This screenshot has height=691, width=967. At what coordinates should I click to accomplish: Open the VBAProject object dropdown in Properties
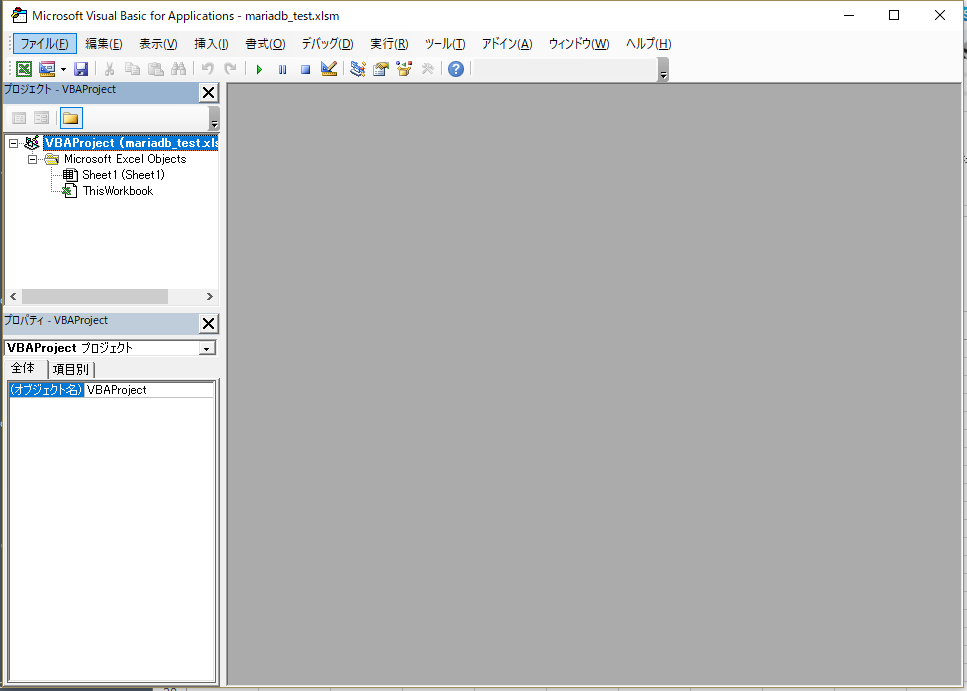207,348
